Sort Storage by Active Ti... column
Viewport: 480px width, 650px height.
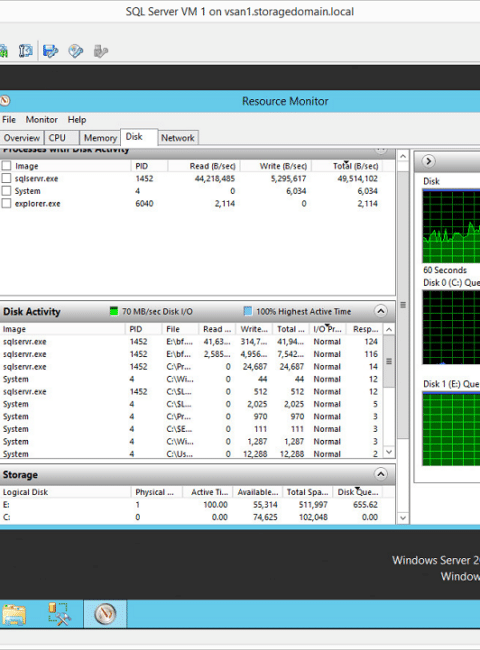(207, 492)
